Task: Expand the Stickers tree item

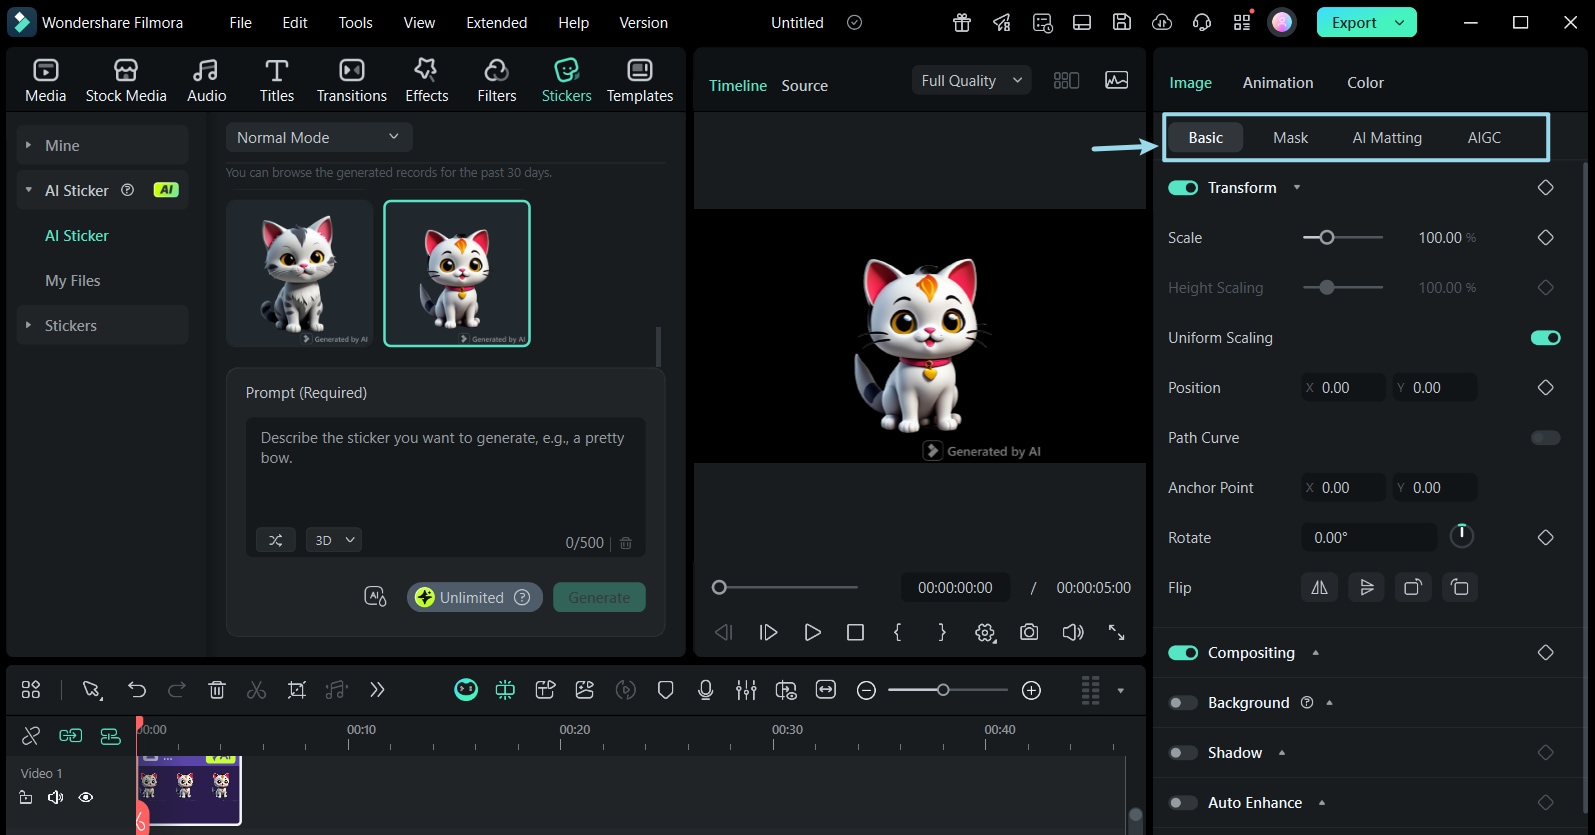Action: click(x=28, y=325)
